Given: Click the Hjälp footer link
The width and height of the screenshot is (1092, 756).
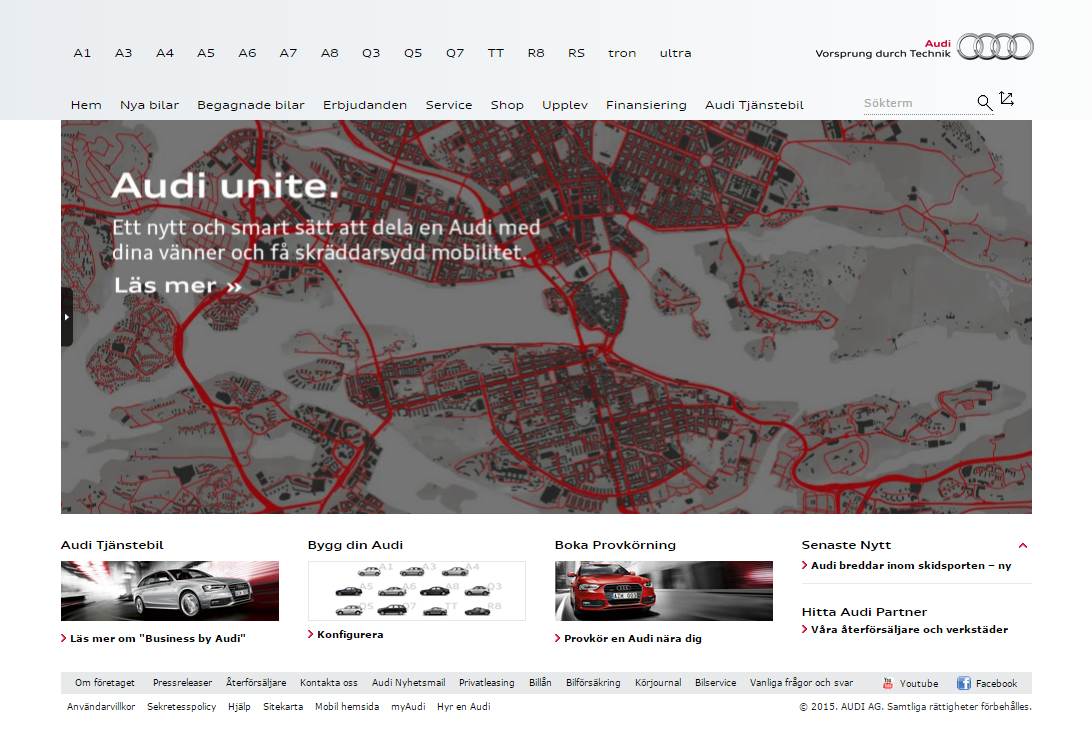Looking at the screenshot, I should point(240,707).
